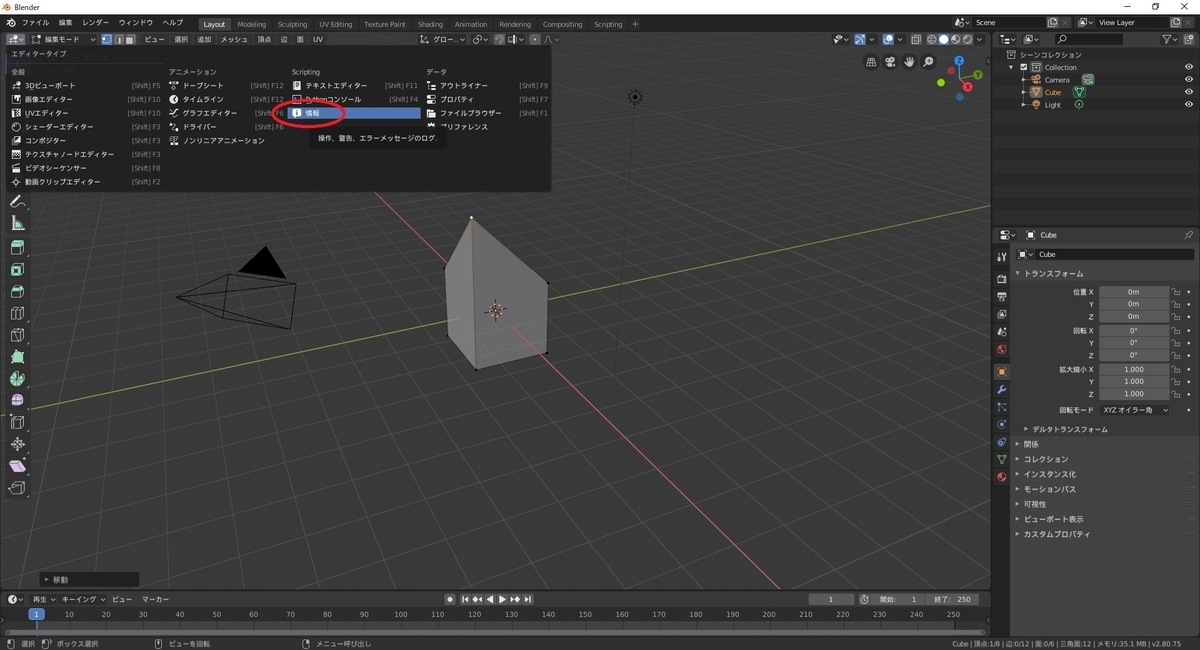Screen dimensions: 1200x650
Task: Select the Measure tool
Action: click(17, 223)
